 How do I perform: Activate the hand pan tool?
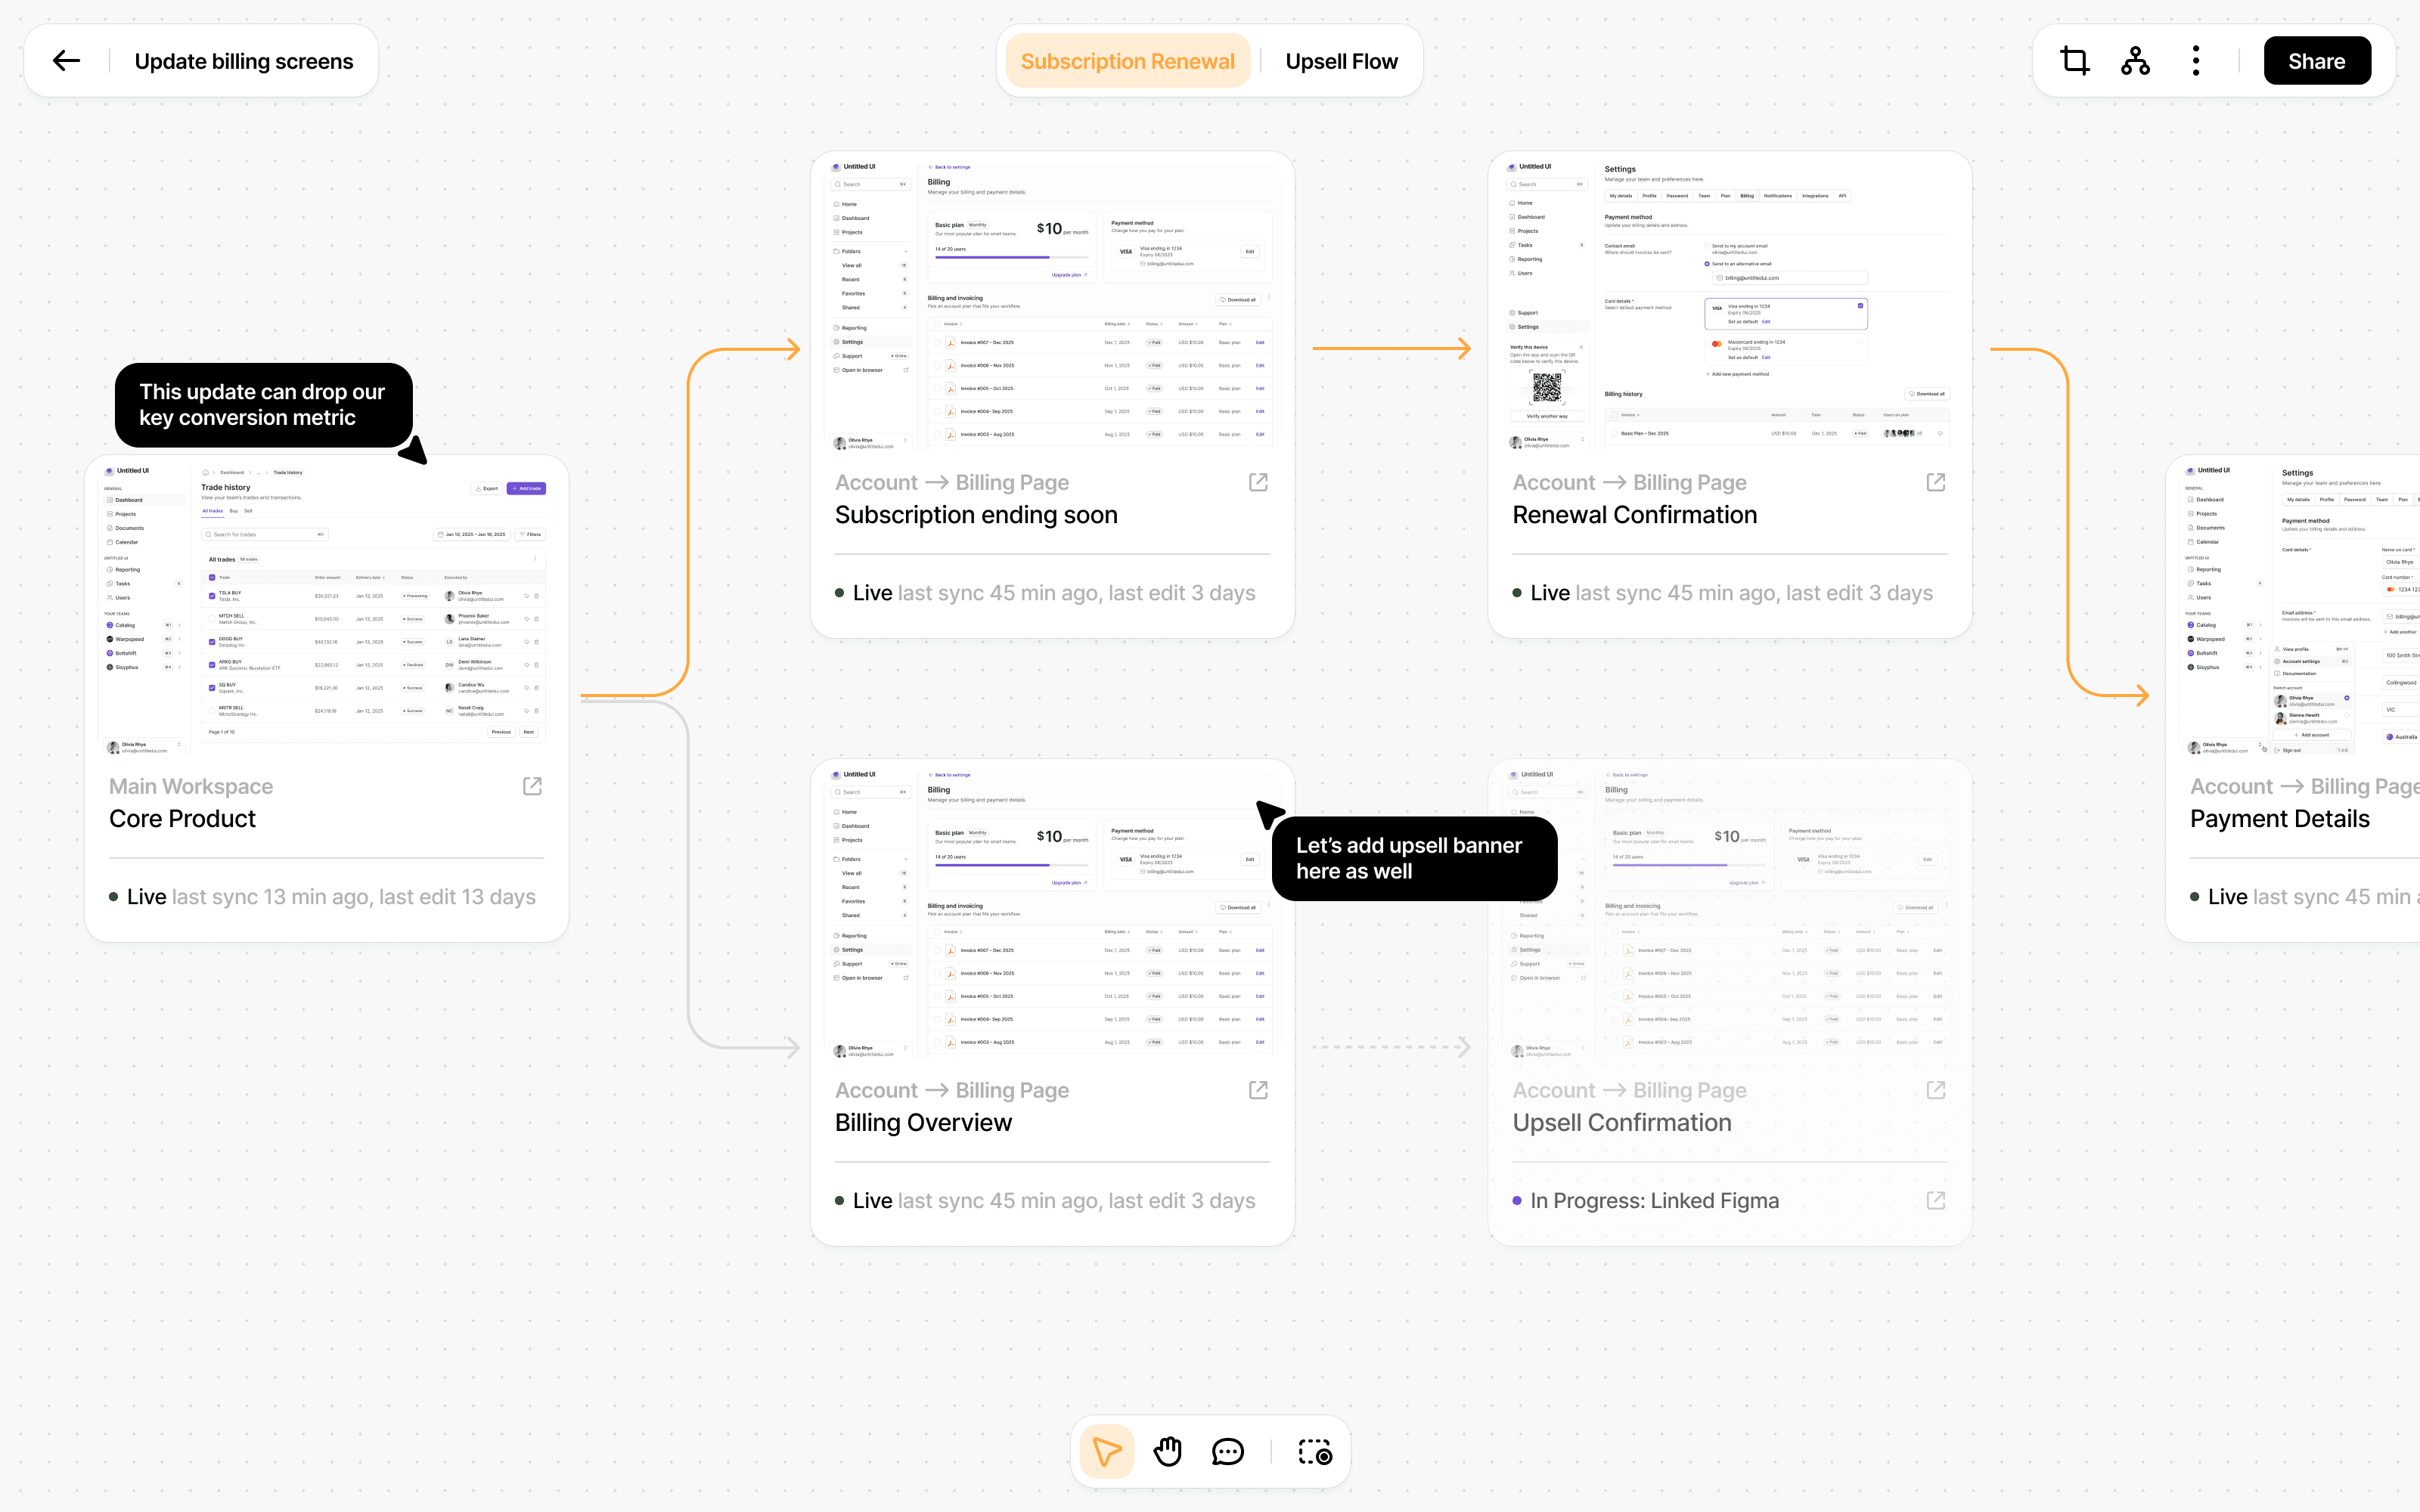coord(1167,1451)
